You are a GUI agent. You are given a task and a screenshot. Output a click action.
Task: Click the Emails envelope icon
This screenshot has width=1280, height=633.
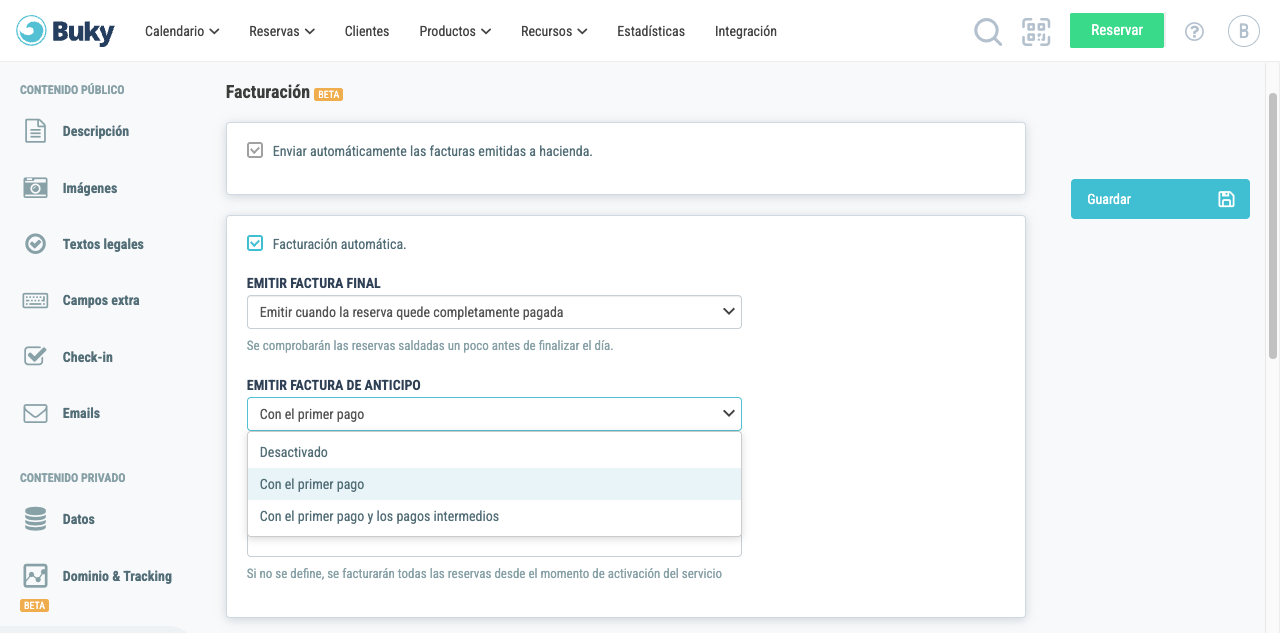click(x=35, y=413)
